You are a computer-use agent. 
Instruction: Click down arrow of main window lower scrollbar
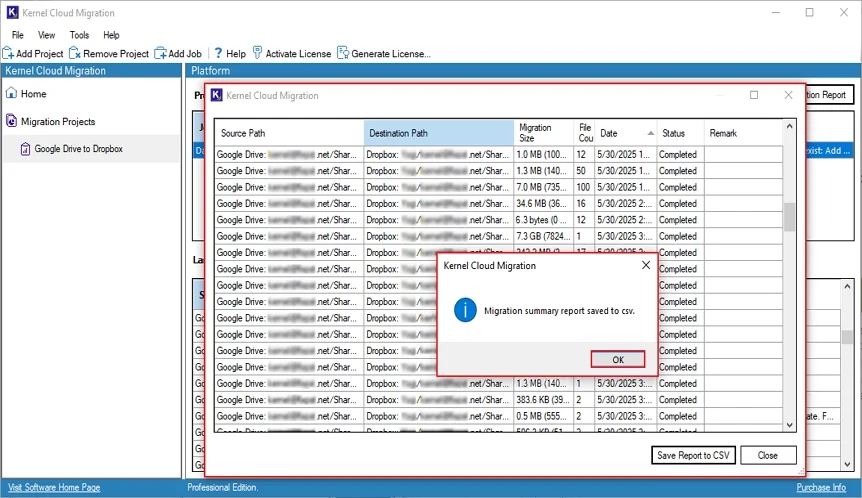tap(847, 464)
